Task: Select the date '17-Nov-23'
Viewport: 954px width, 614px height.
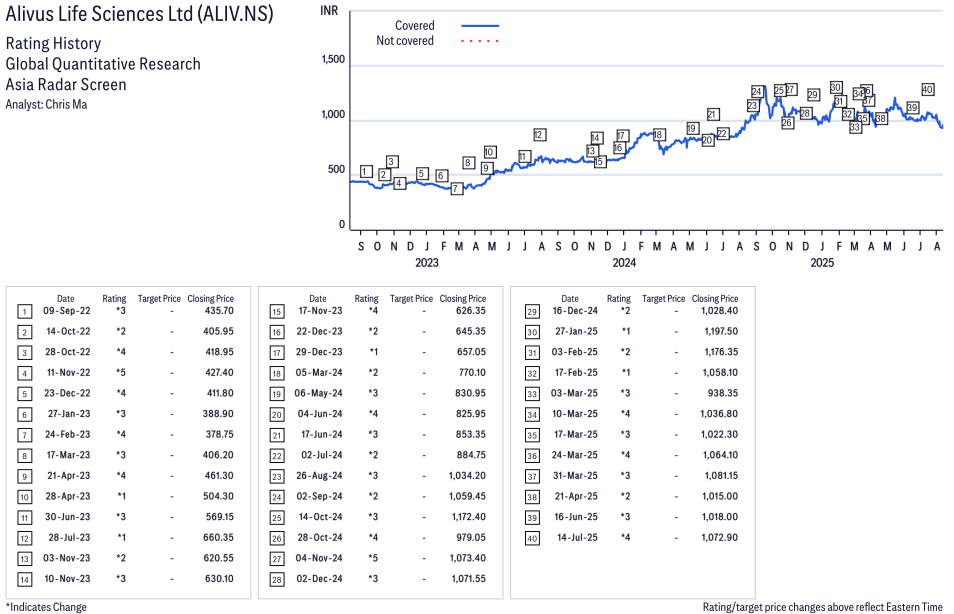Action: (320, 311)
